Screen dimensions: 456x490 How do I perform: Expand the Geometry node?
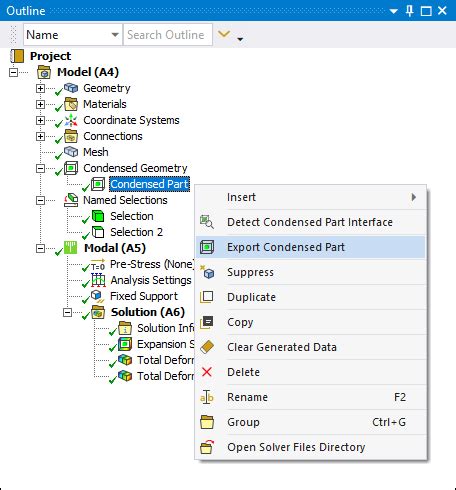[x=40, y=88]
